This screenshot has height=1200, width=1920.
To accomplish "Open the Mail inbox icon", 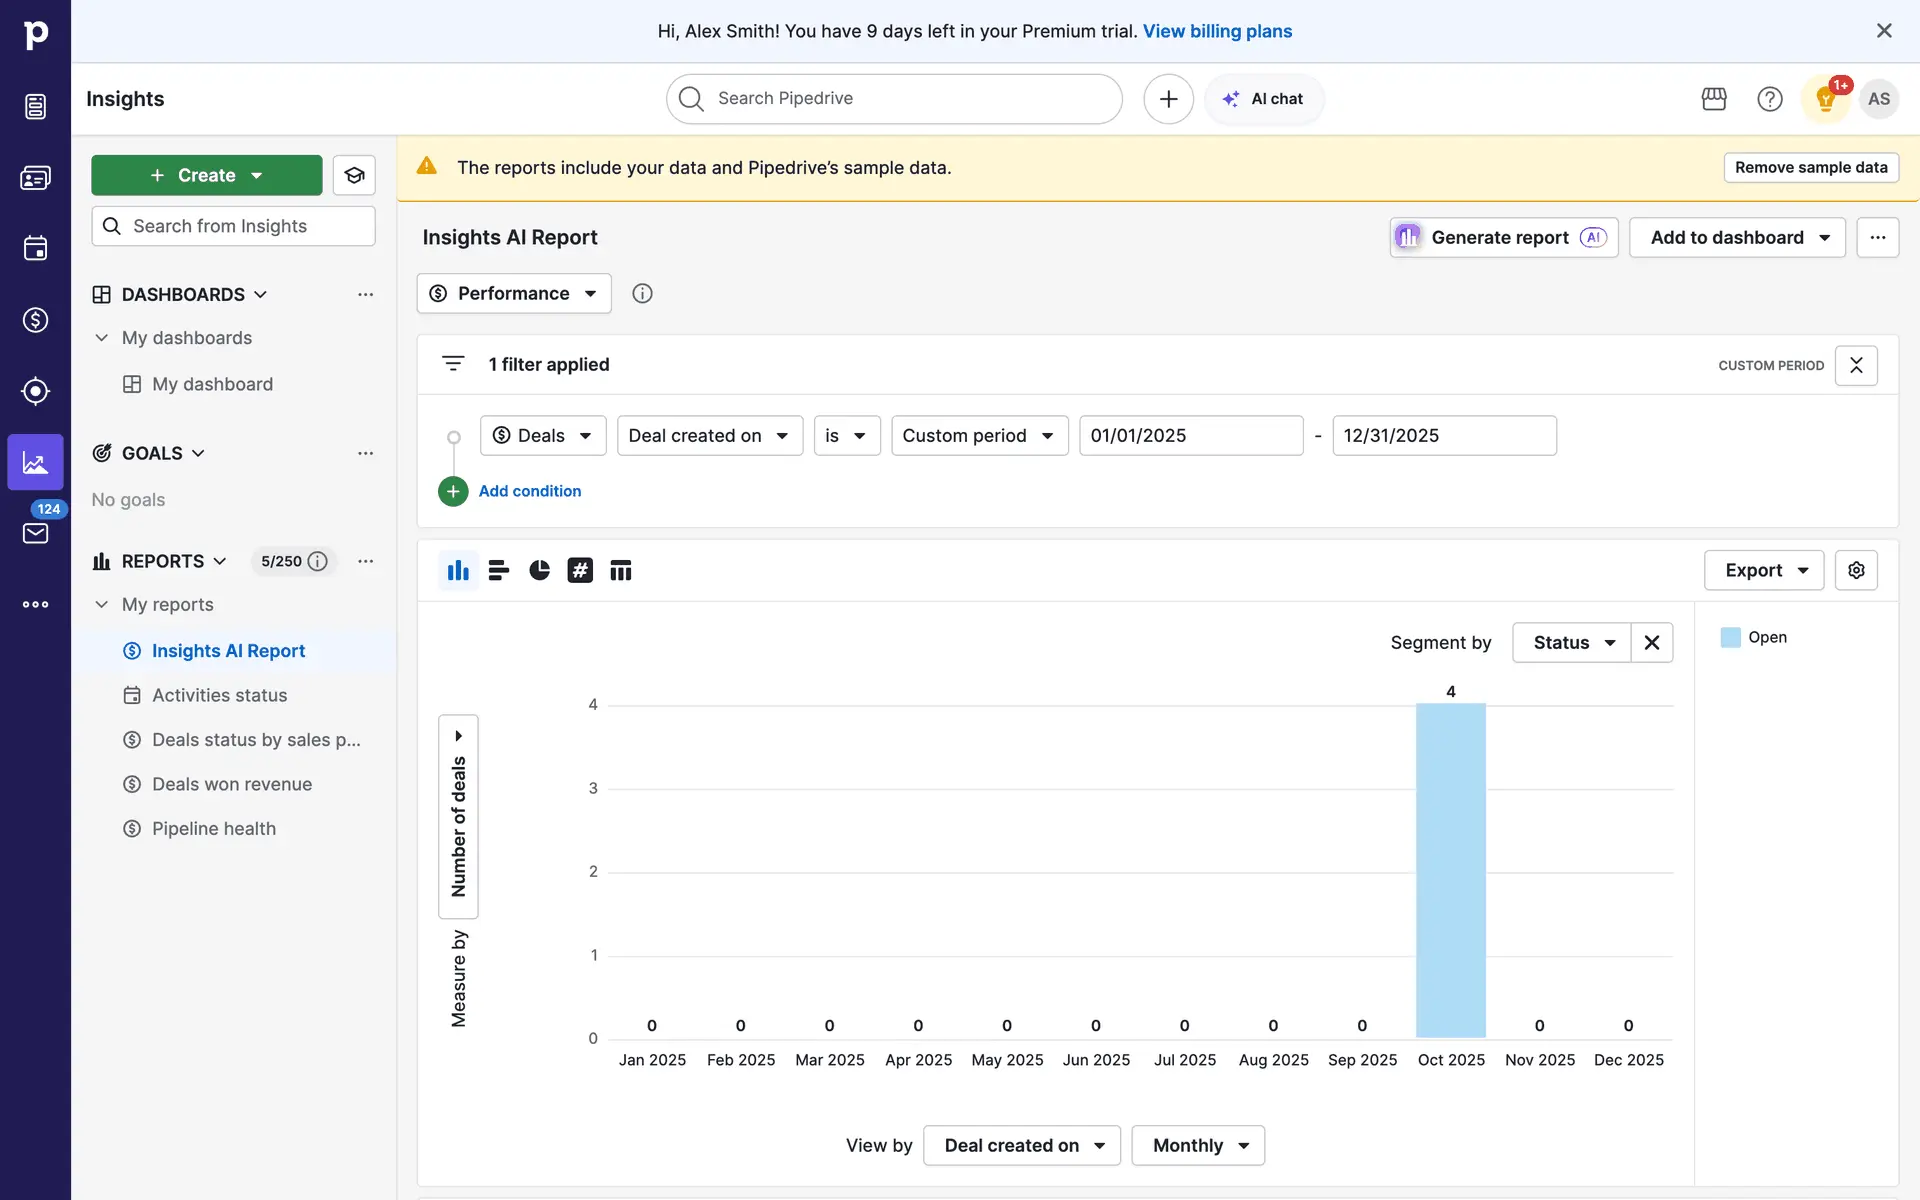I will tap(35, 533).
